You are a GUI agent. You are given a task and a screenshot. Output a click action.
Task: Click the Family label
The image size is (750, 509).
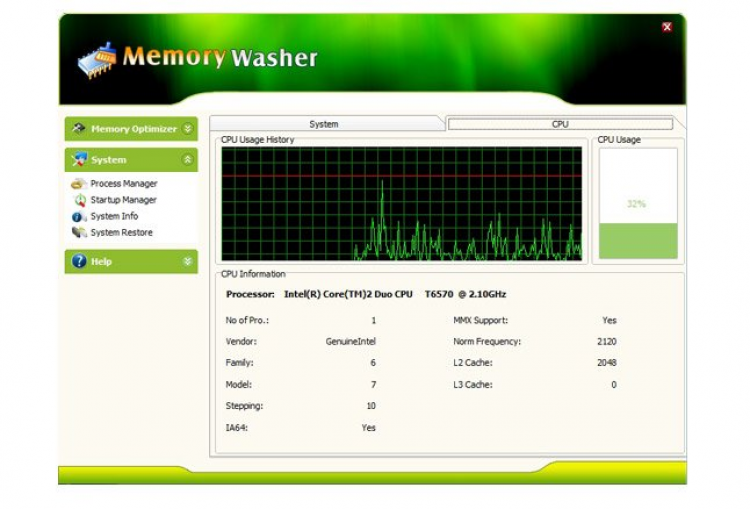(240, 363)
